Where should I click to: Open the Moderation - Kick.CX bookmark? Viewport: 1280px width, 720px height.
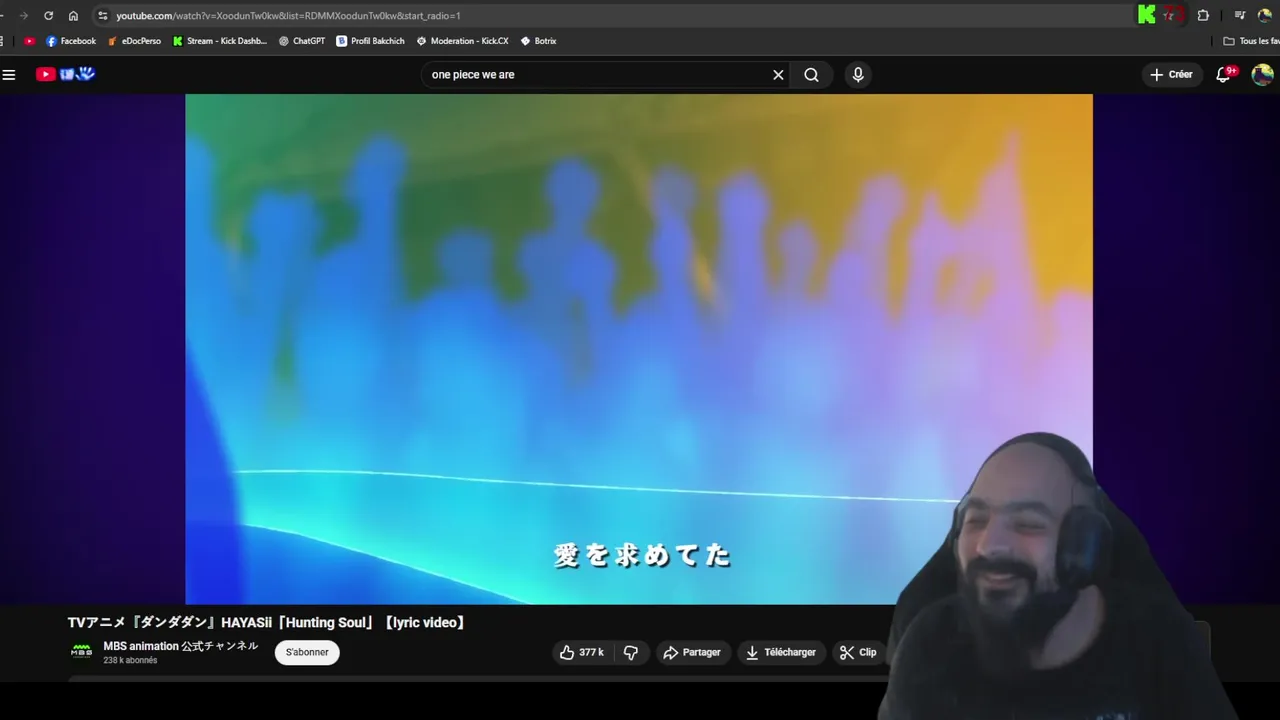(463, 41)
